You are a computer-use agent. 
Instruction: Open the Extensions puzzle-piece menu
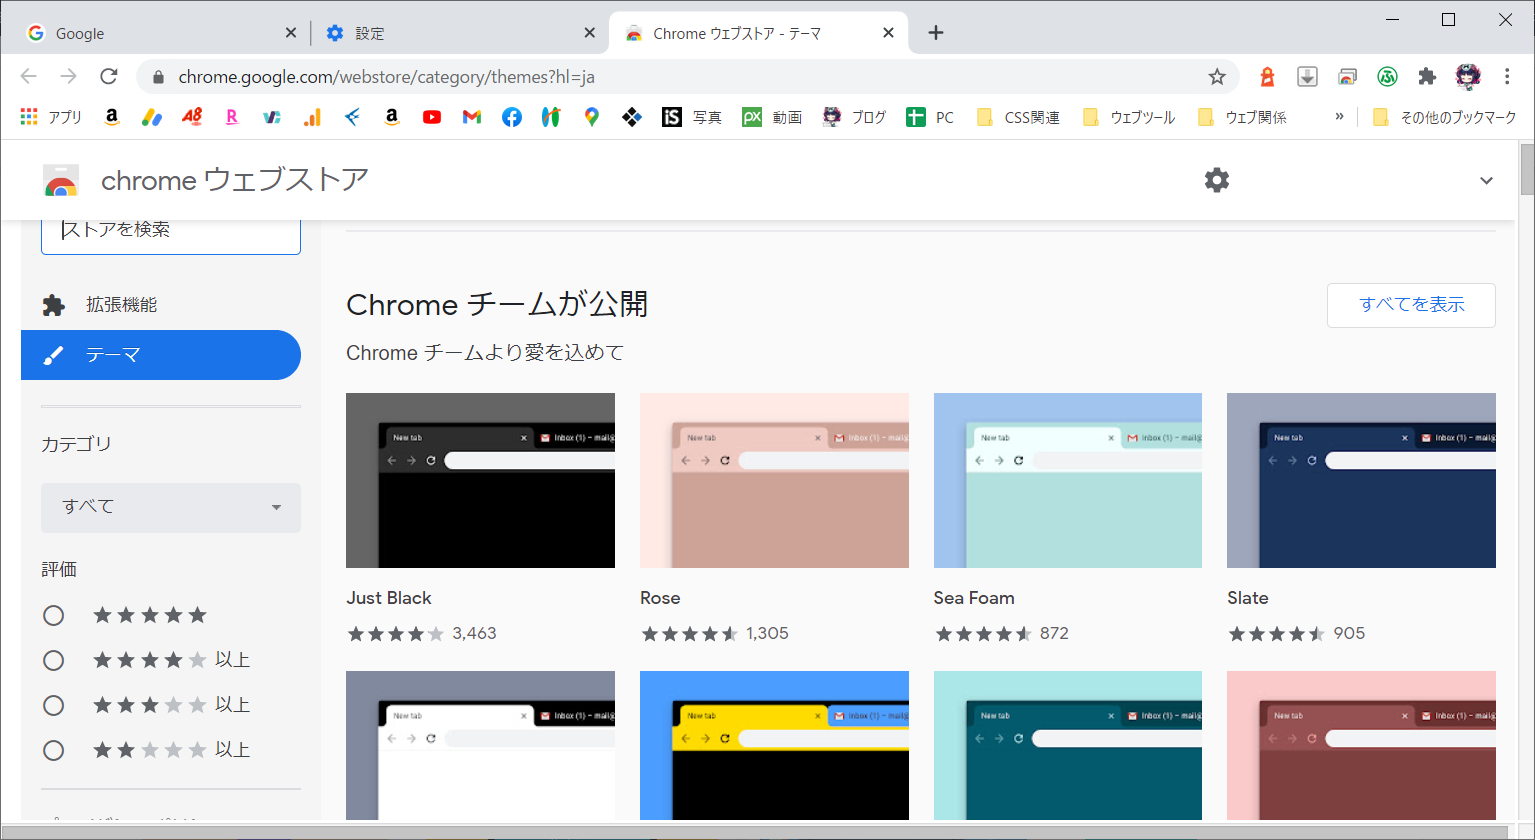pos(1427,77)
